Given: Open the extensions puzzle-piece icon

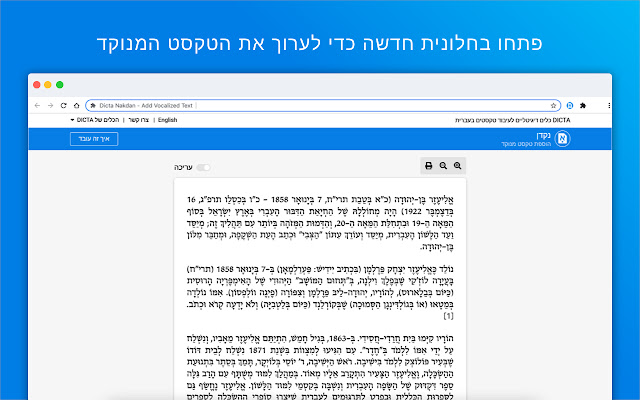Looking at the screenshot, I should click(583, 105).
